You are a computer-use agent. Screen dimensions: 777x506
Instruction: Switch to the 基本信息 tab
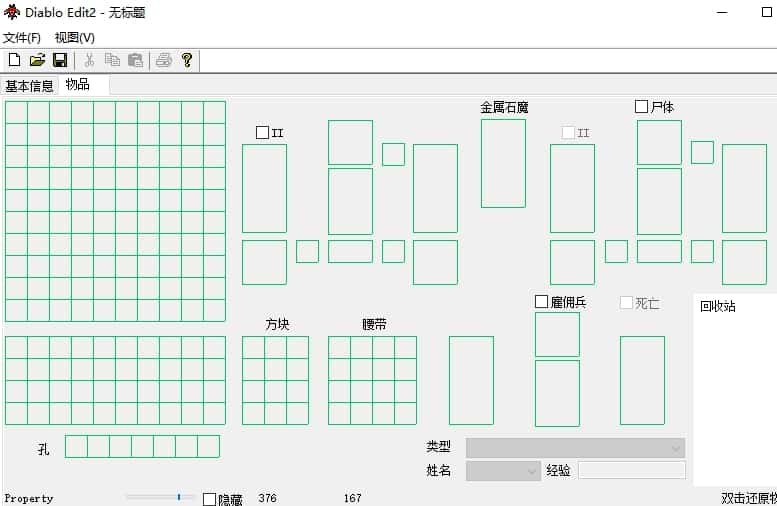point(29,86)
